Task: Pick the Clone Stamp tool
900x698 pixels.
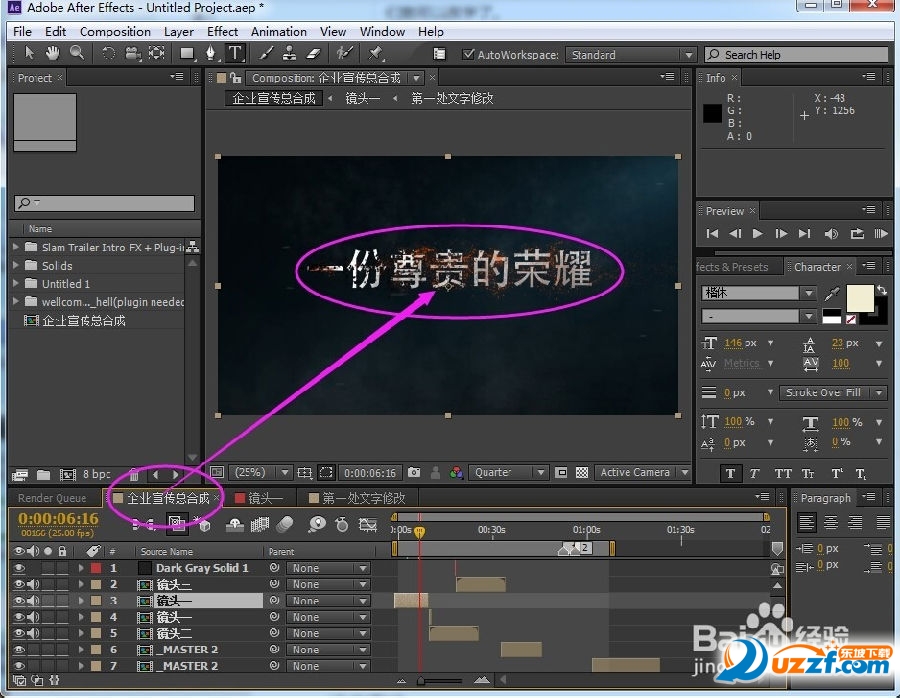Action: coord(289,53)
